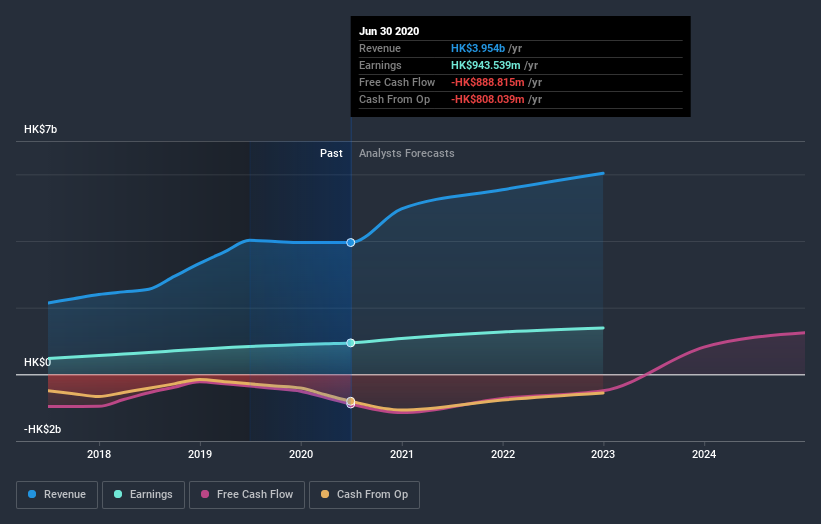
Task: Click the Analysts Forecasts label
Action: 407,153
